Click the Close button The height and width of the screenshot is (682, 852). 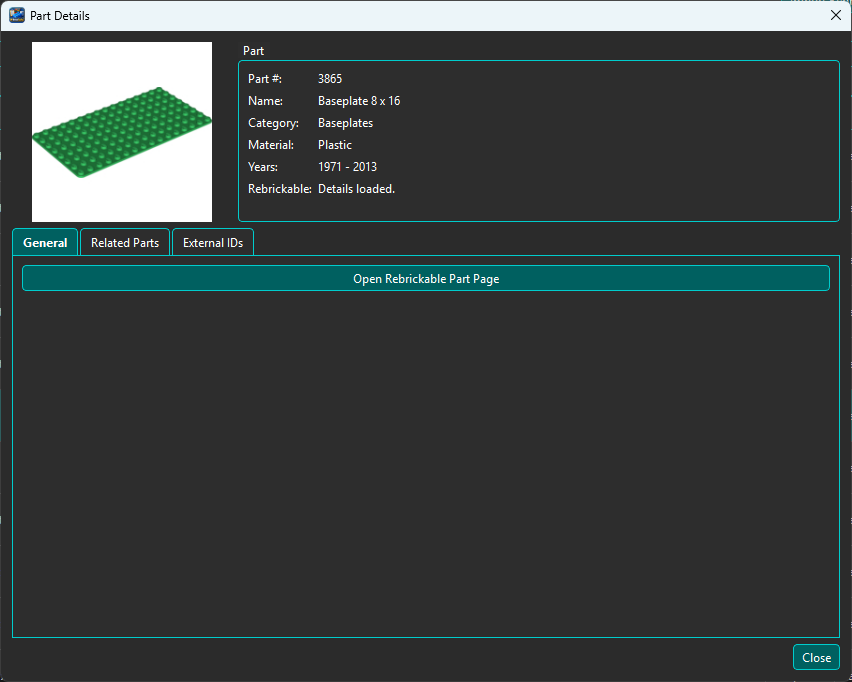point(816,658)
